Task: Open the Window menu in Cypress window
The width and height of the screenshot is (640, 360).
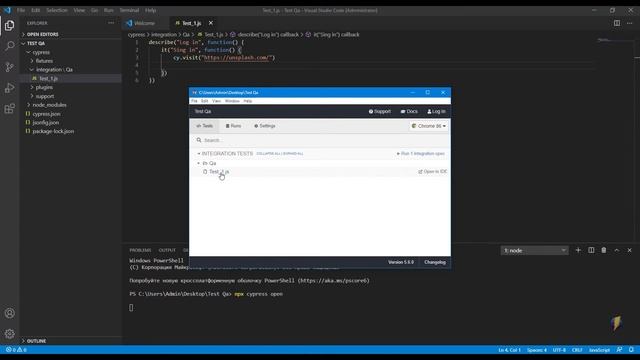Action: (232, 101)
